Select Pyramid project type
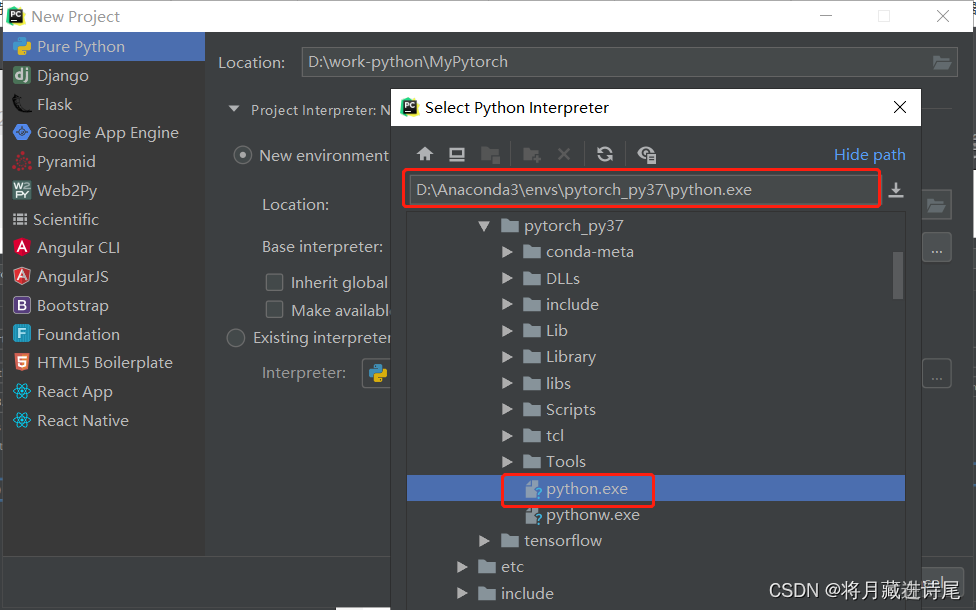 tap(104, 161)
